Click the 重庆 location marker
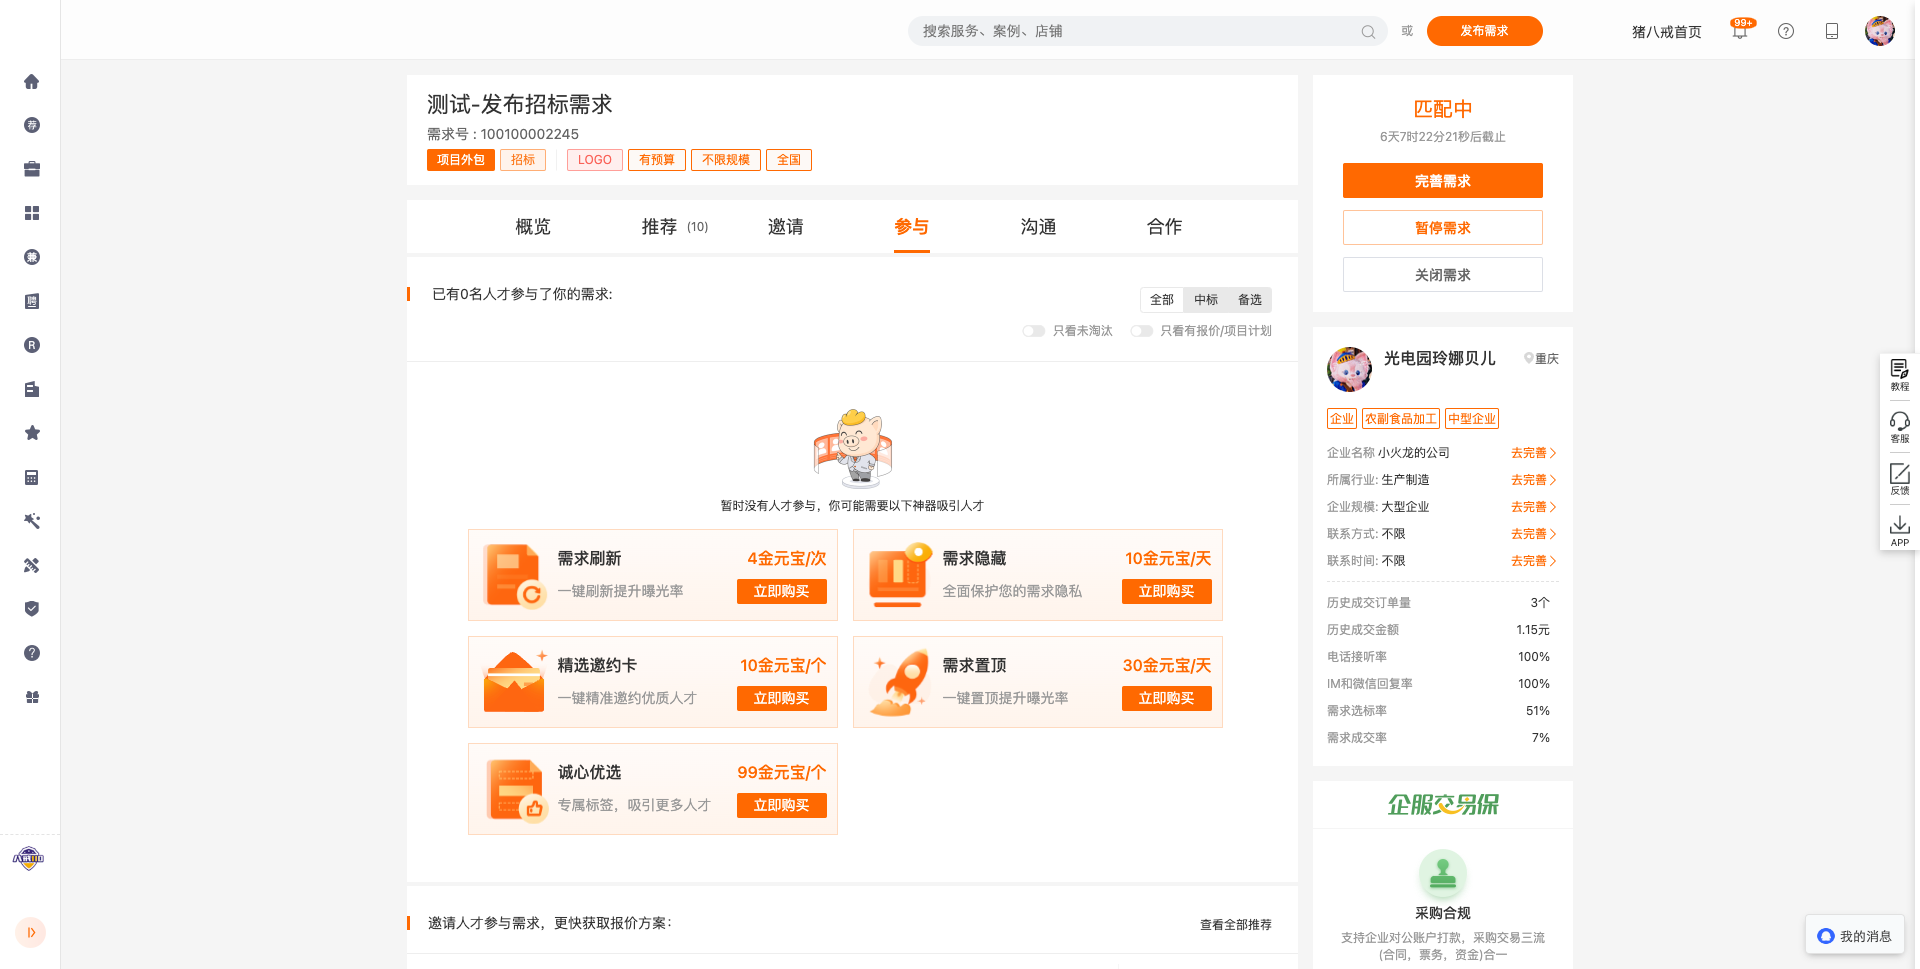The width and height of the screenshot is (1920, 969). click(x=1541, y=359)
